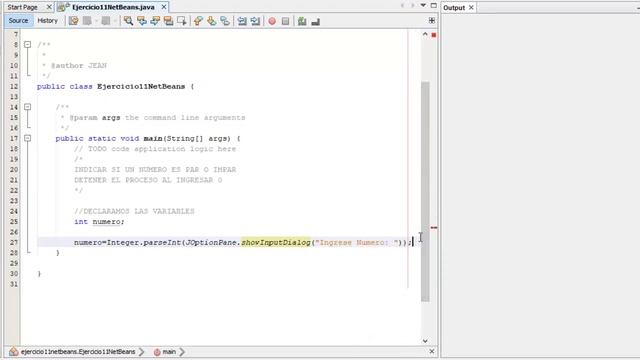Toggle highlight search icon
The image size is (640, 360).
169,21
